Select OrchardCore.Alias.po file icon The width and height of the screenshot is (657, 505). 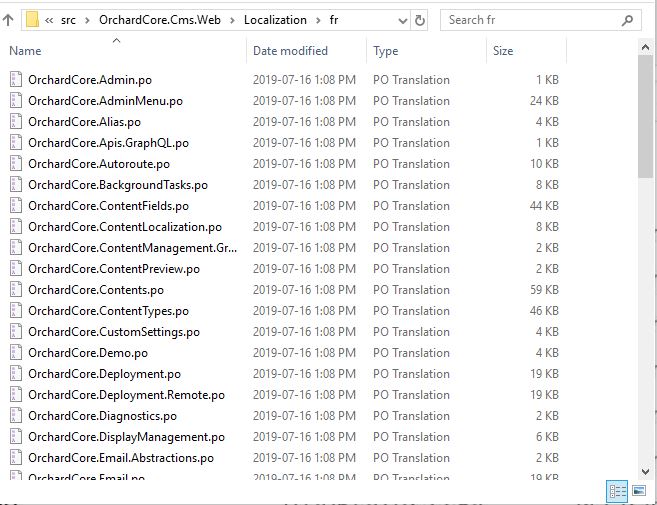coord(16,122)
